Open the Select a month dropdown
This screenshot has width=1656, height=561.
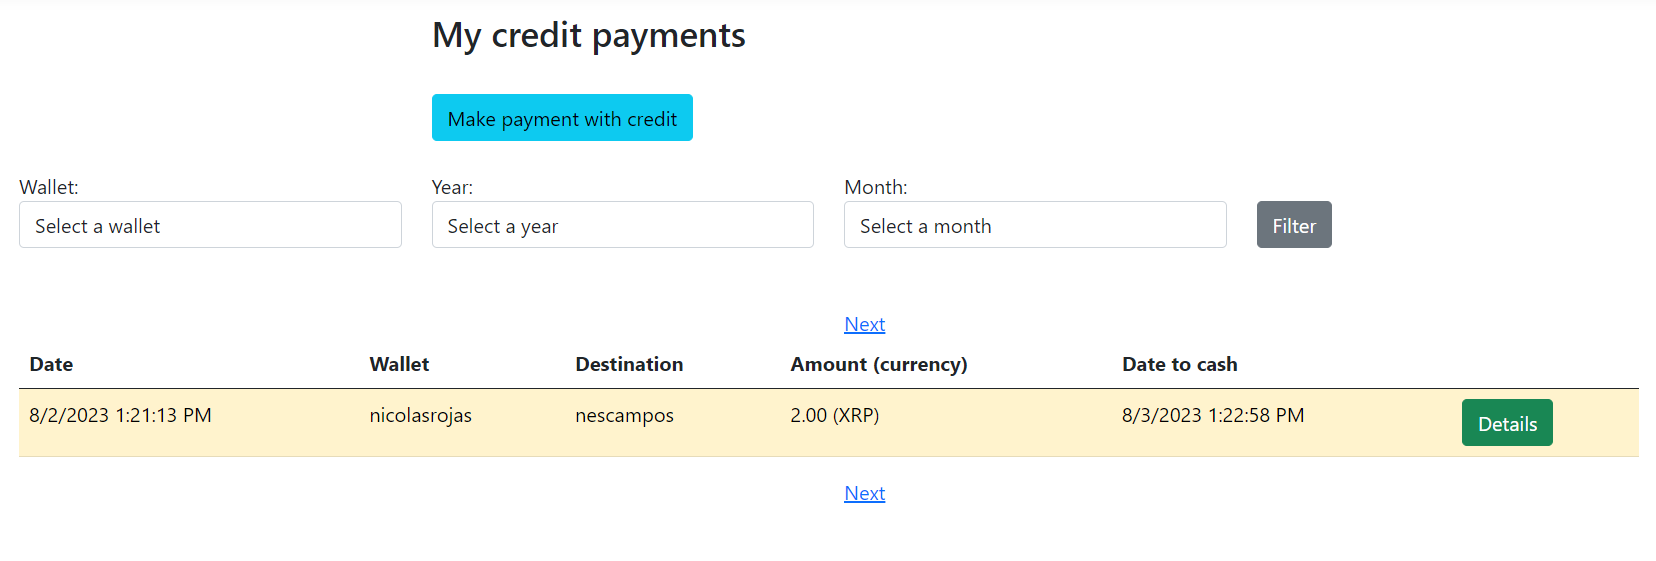(x=1035, y=225)
